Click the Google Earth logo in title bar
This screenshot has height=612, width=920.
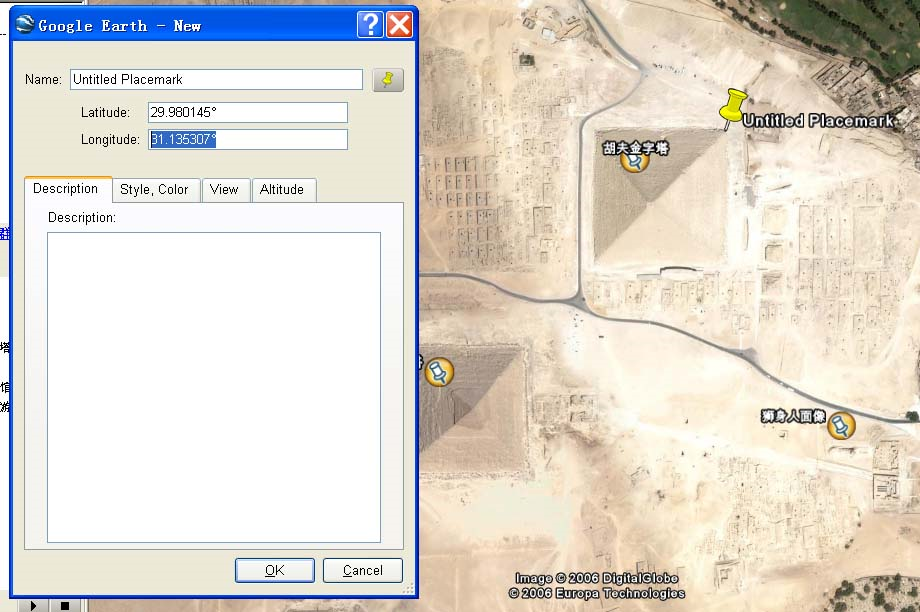(x=25, y=25)
